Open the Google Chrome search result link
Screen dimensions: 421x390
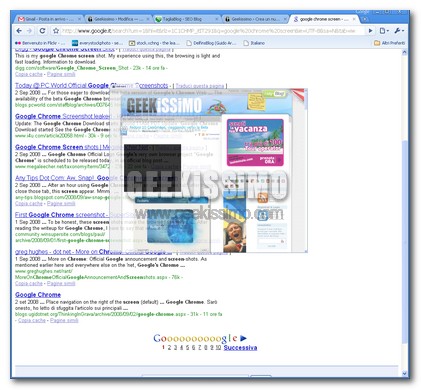[x=38, y=295]
